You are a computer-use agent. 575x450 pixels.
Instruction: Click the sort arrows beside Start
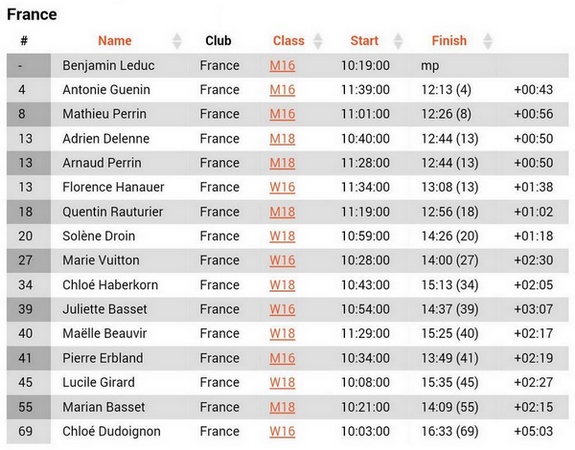[x=398, y=41]
